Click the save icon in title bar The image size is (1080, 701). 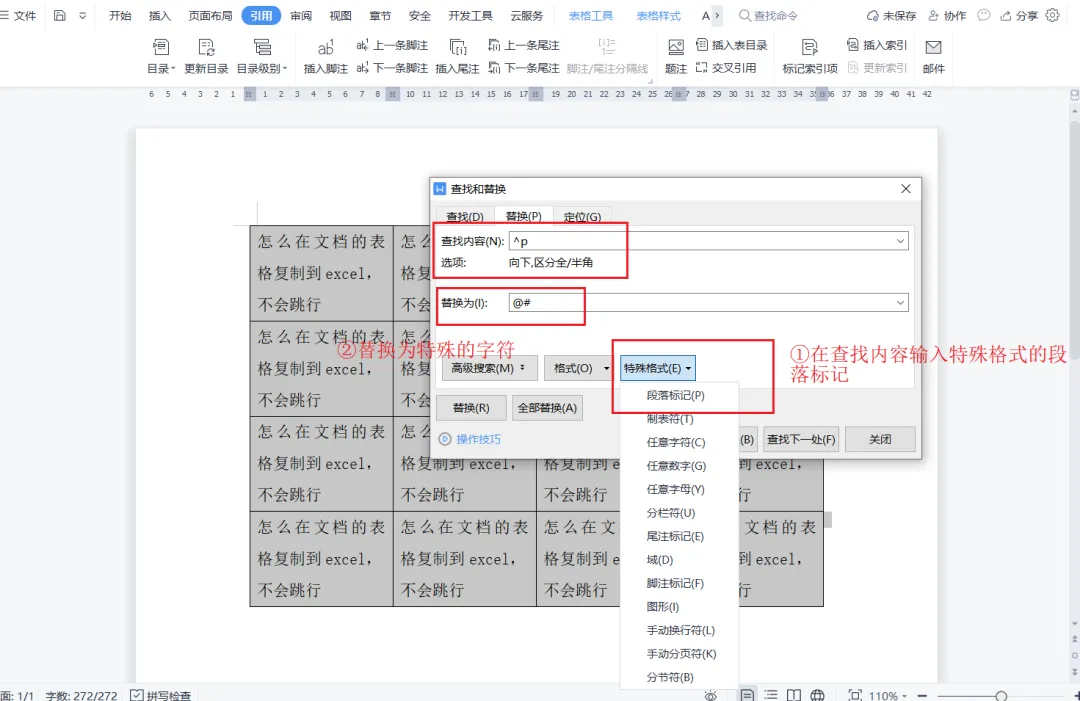coord(60,15)
